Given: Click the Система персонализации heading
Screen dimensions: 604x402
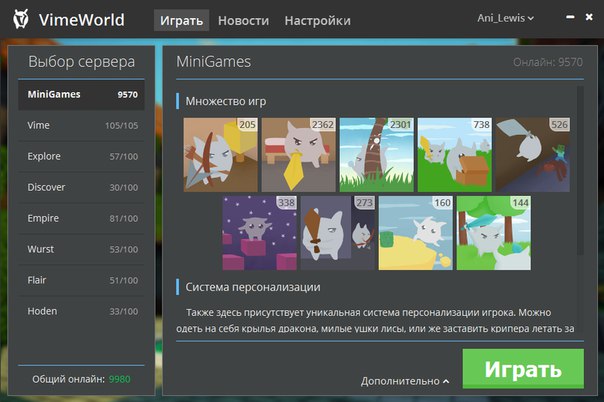Looking at the screenshot, I should point(253,287).
